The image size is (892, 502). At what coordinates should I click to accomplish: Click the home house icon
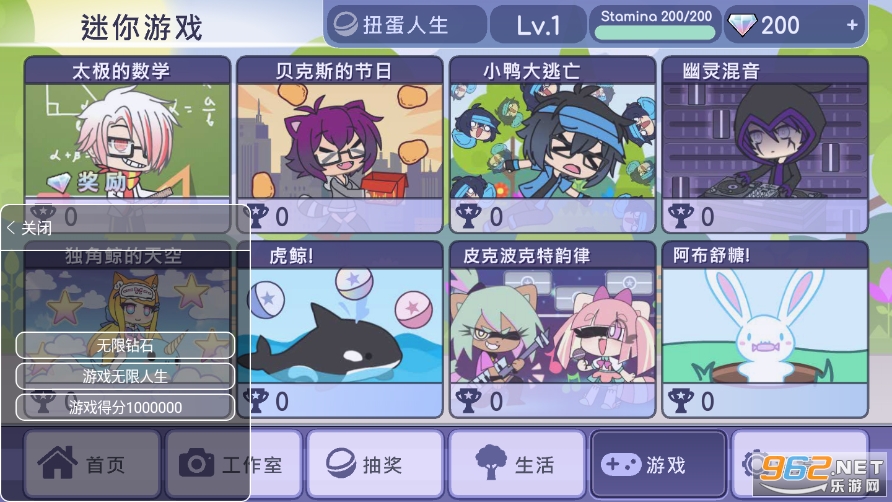[57, 463]
